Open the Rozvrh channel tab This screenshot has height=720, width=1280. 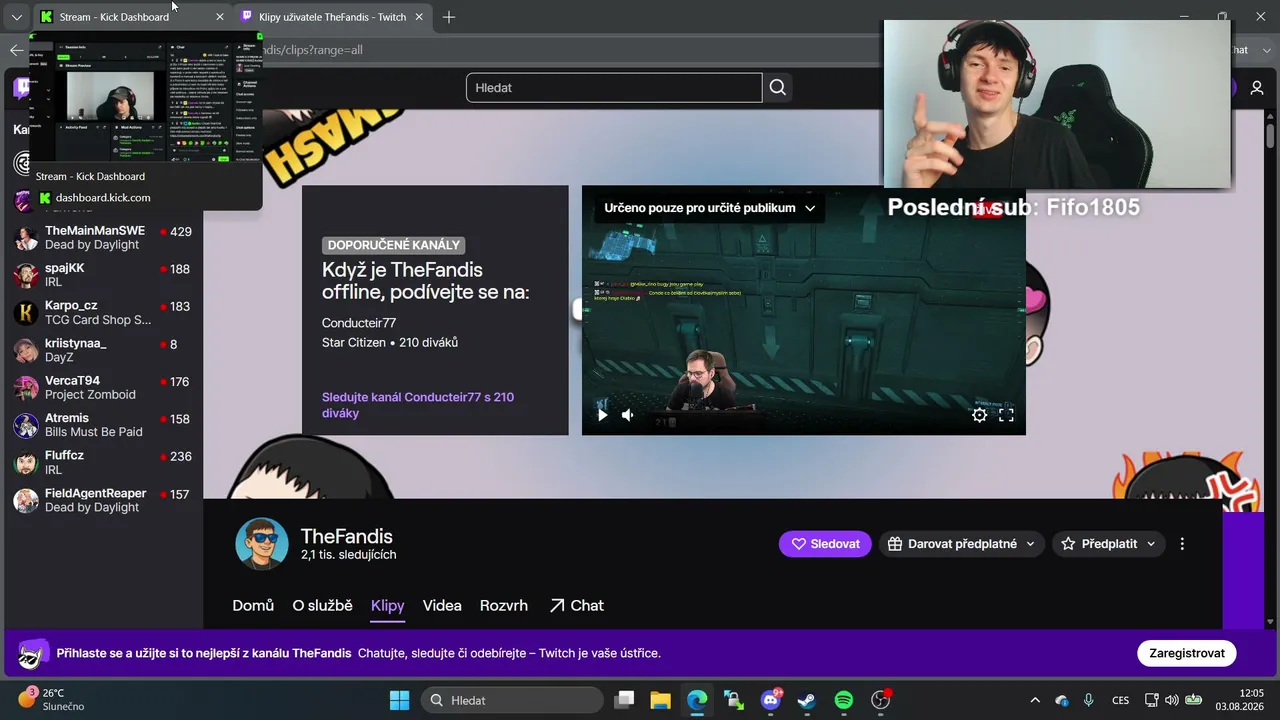[x=504, y=605]
